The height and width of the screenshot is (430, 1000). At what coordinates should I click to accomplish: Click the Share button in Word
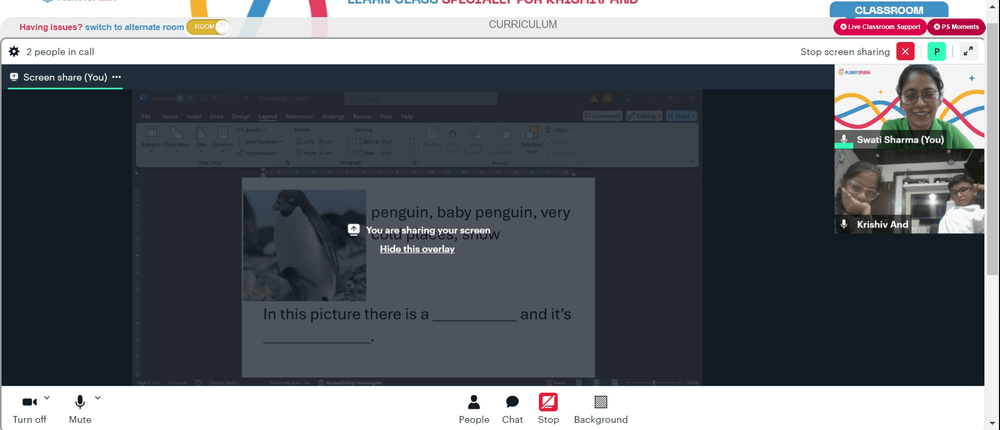pos(681,116)
